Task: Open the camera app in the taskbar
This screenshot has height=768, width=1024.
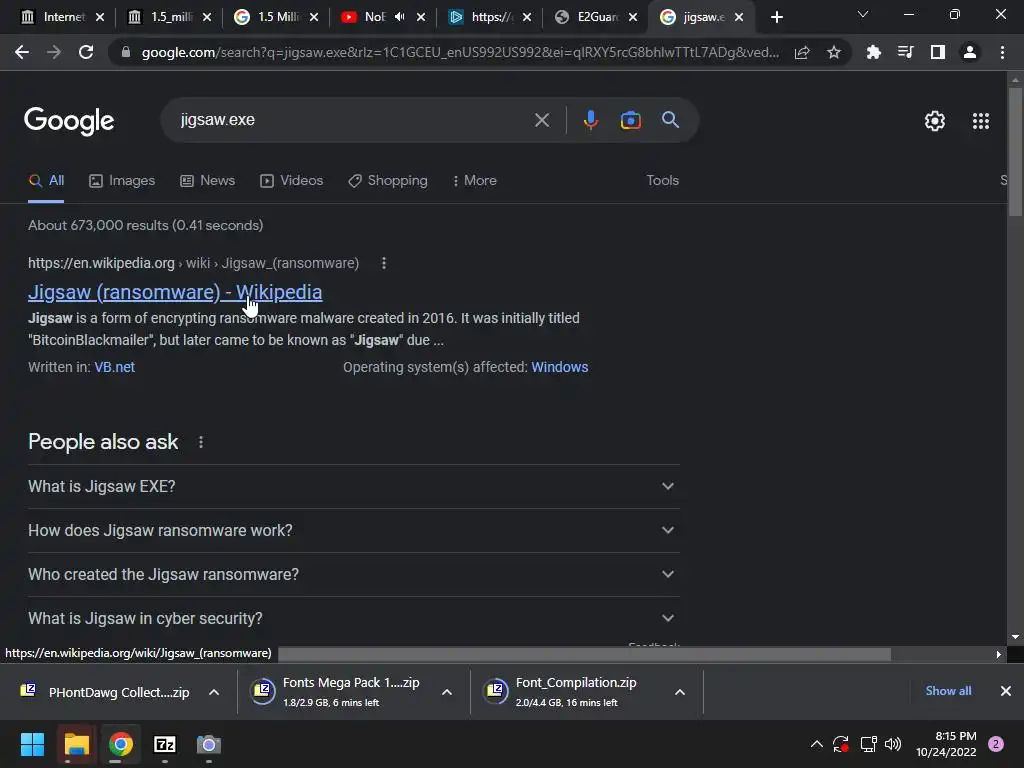Action: pyautogui.click(x=209, y=744)
